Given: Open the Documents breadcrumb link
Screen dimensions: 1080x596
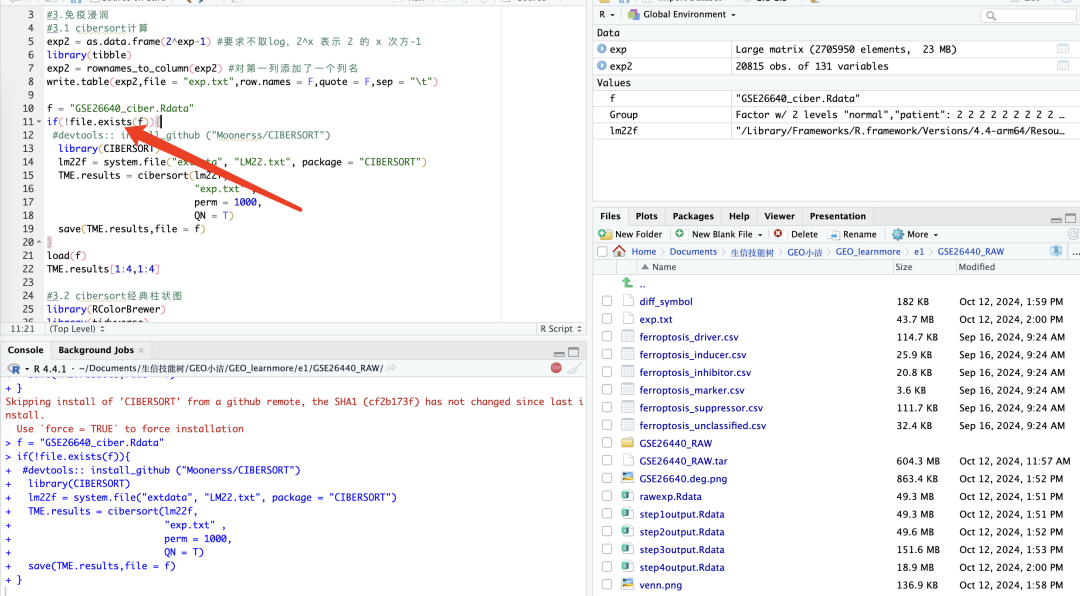Looking at the screenshot, I should pos(693,251).
